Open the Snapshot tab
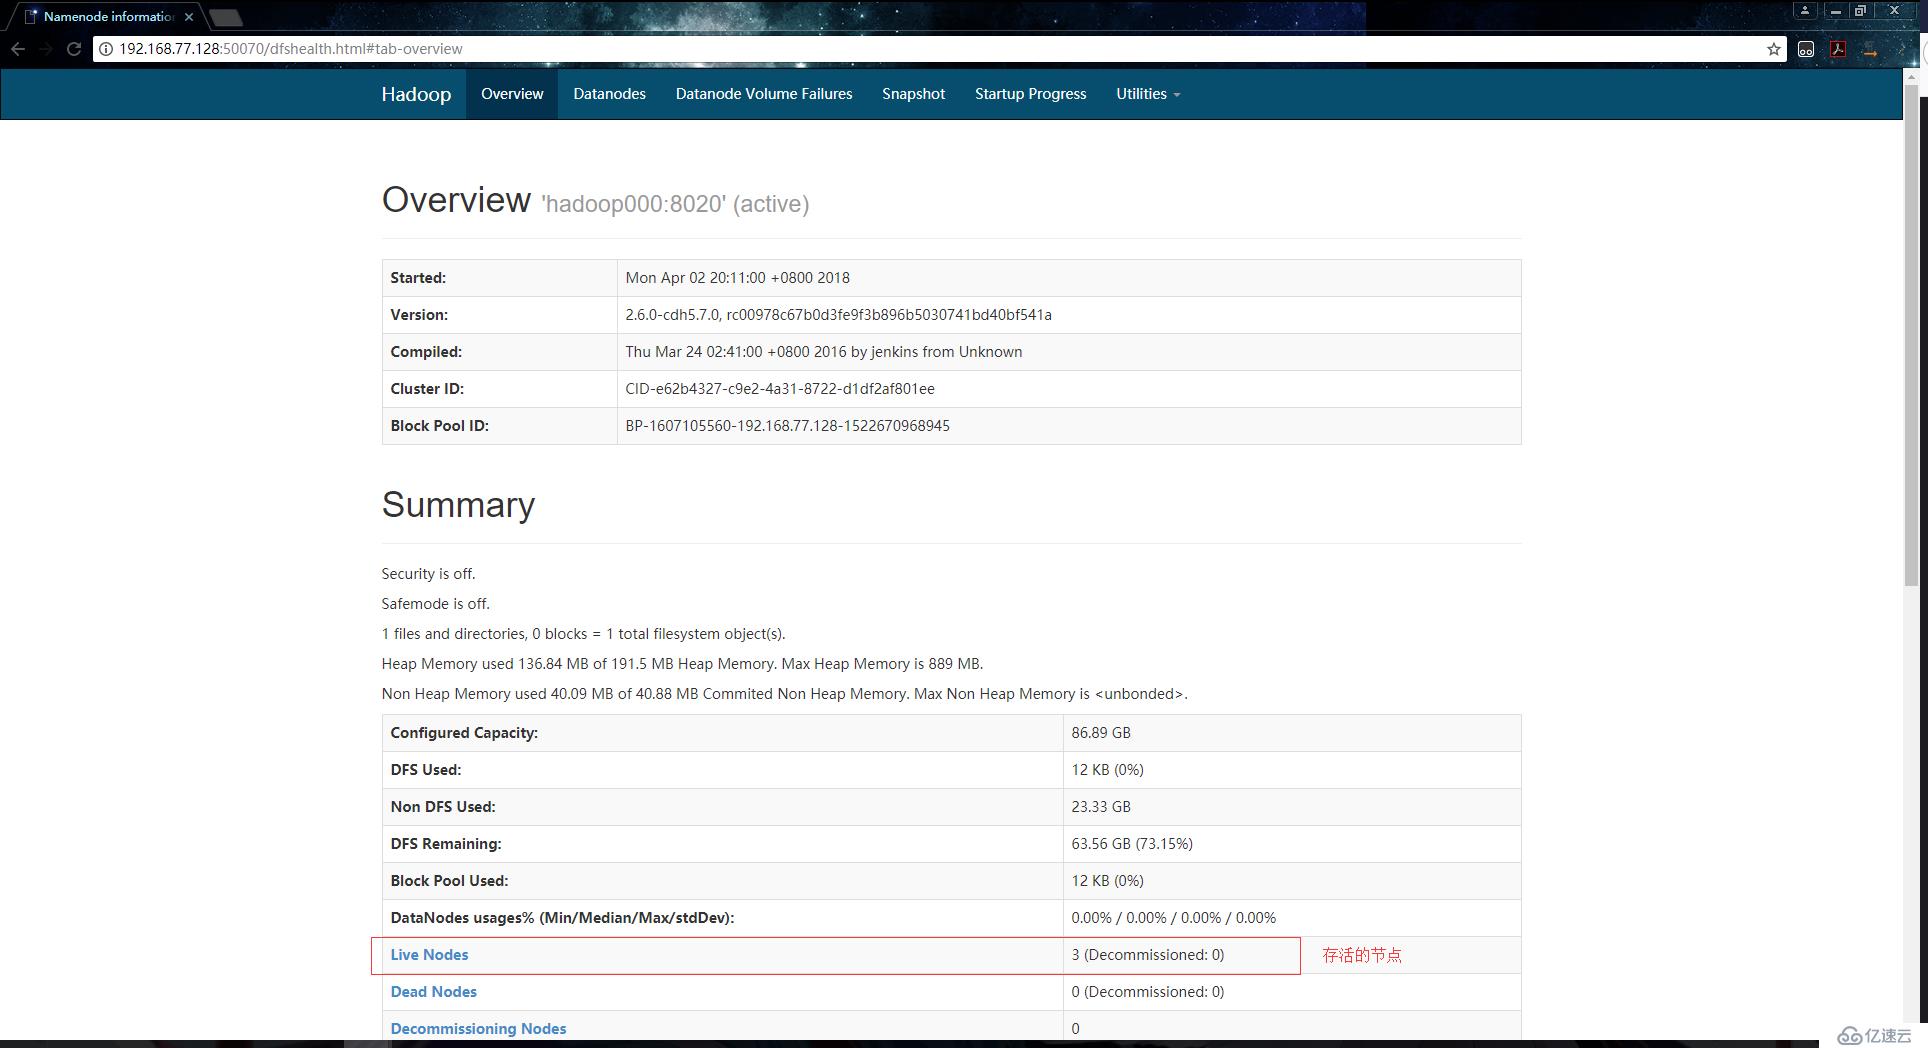The width and height of the screenshot is (1928, 1048). point(913,94)
